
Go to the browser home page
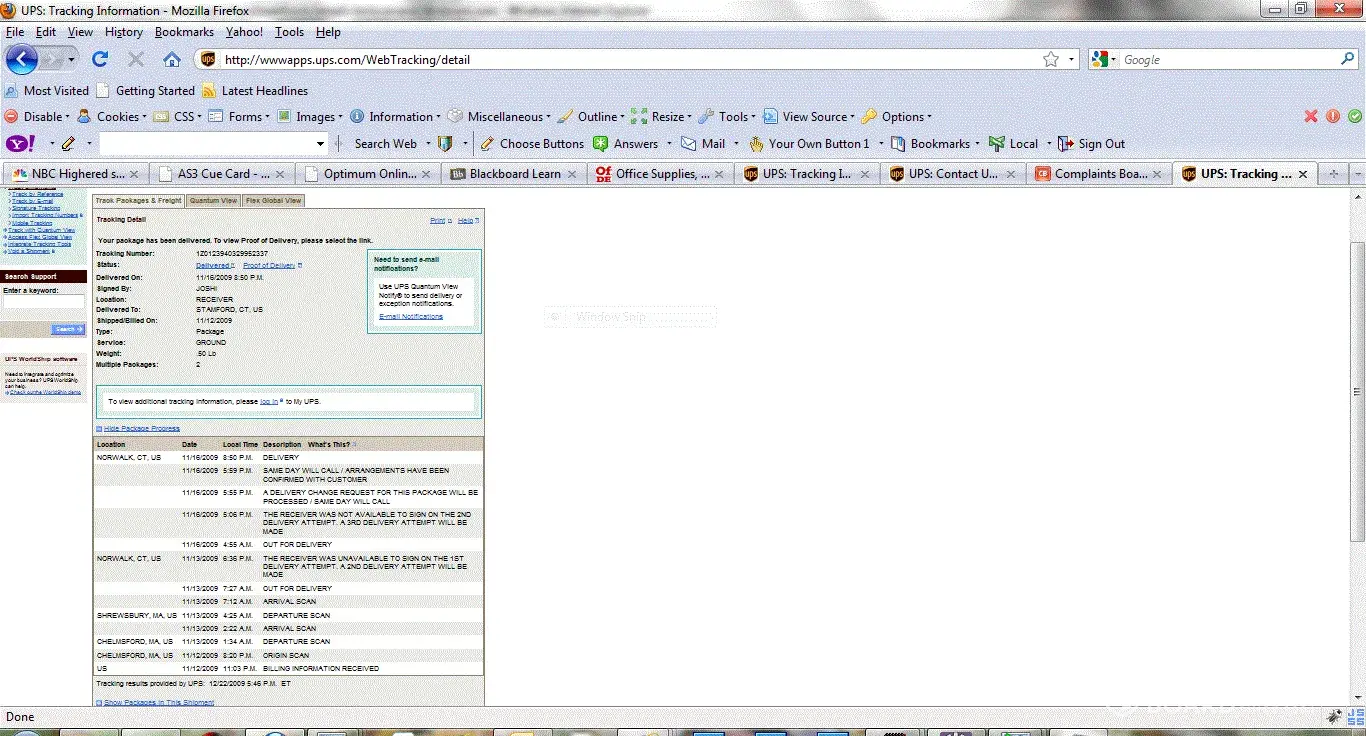tap(172, 60)
